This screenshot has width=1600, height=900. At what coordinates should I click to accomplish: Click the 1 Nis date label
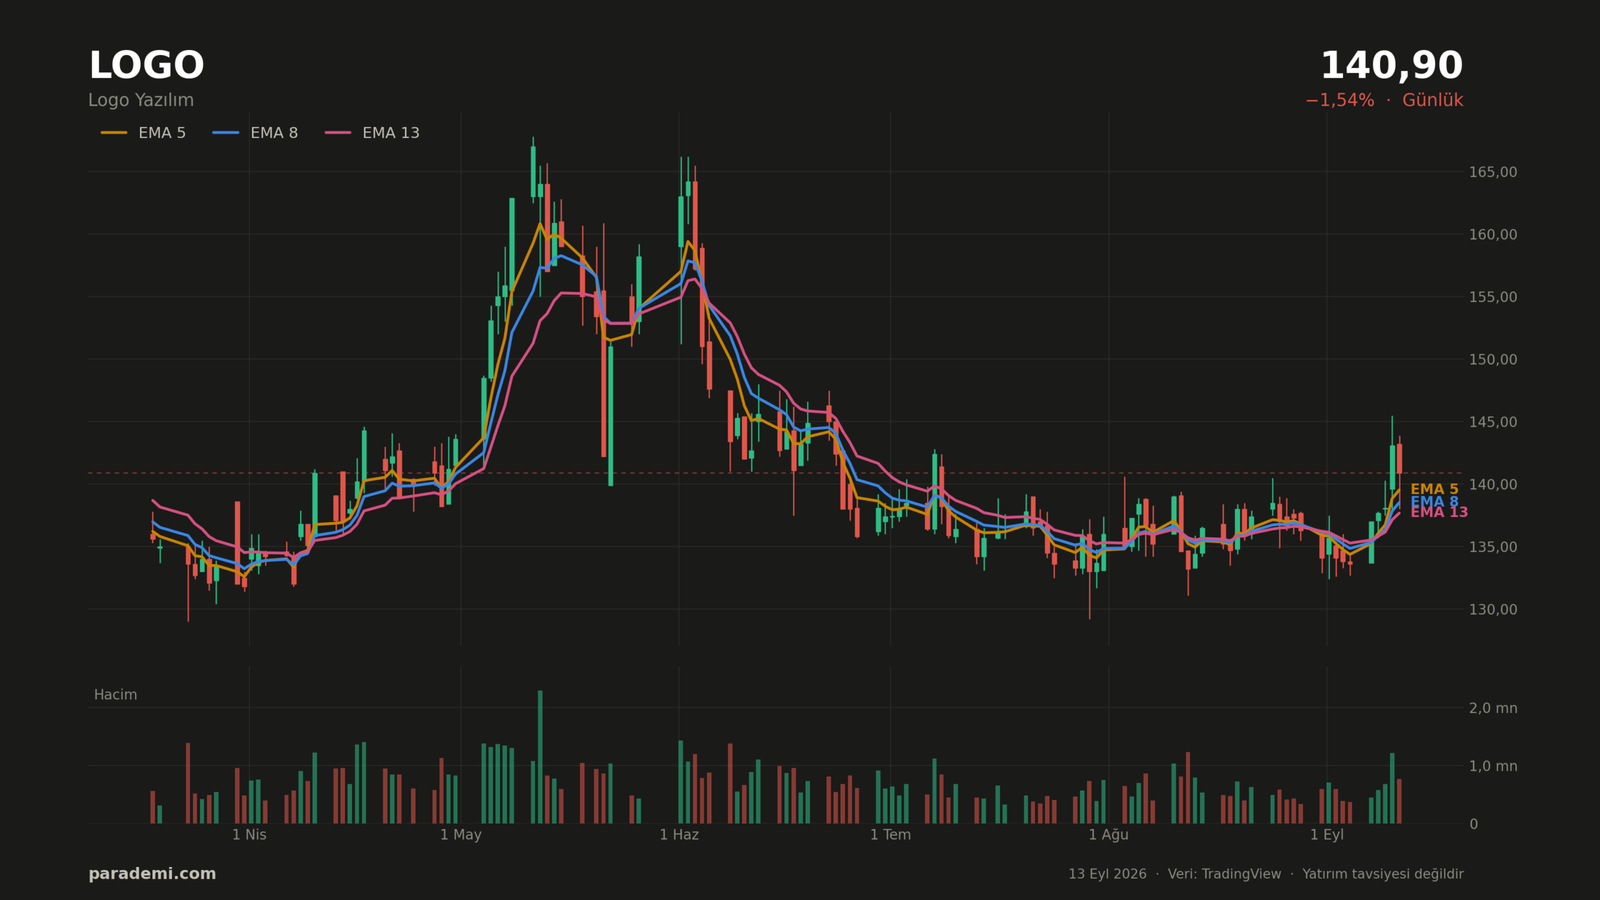[x=249, y=835]
